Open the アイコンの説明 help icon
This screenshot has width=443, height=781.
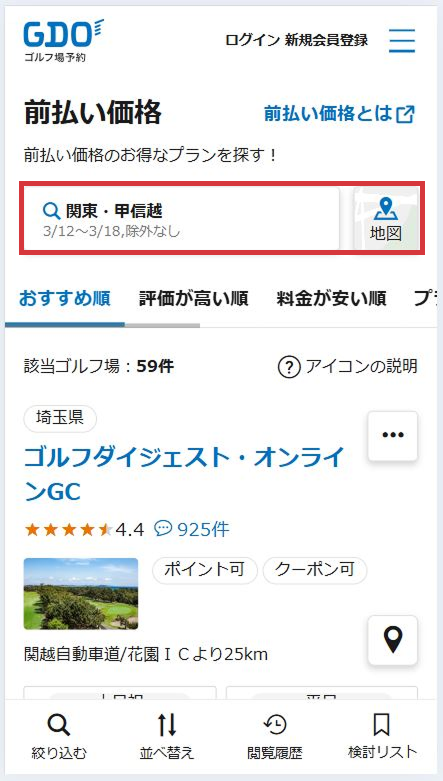pyautogui.click(x=289, y=368)
